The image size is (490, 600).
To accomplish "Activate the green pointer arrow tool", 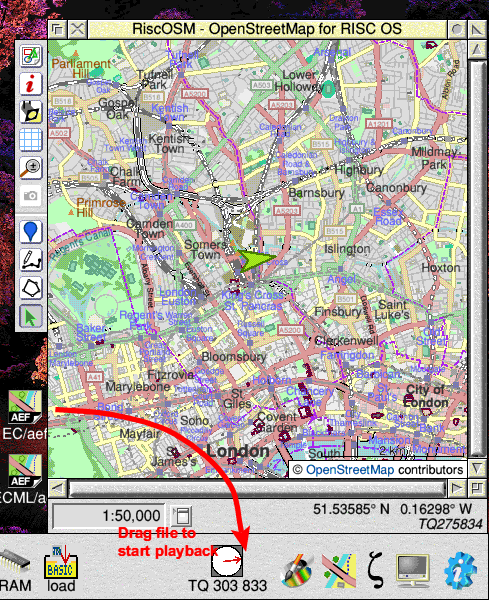I will pyautogui.click(x=31, y=316).
